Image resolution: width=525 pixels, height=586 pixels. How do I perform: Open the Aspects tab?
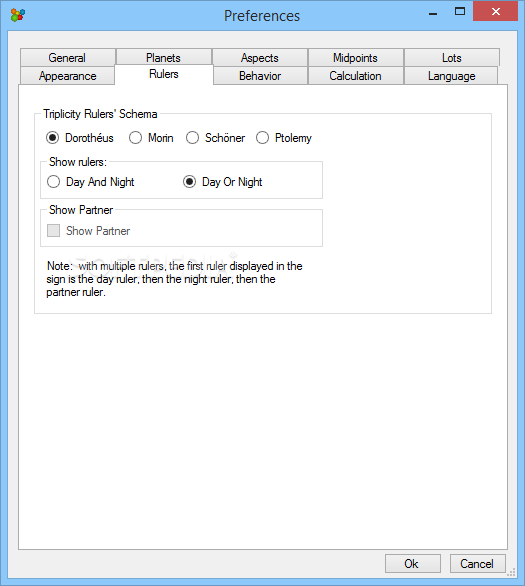[260, 58]
